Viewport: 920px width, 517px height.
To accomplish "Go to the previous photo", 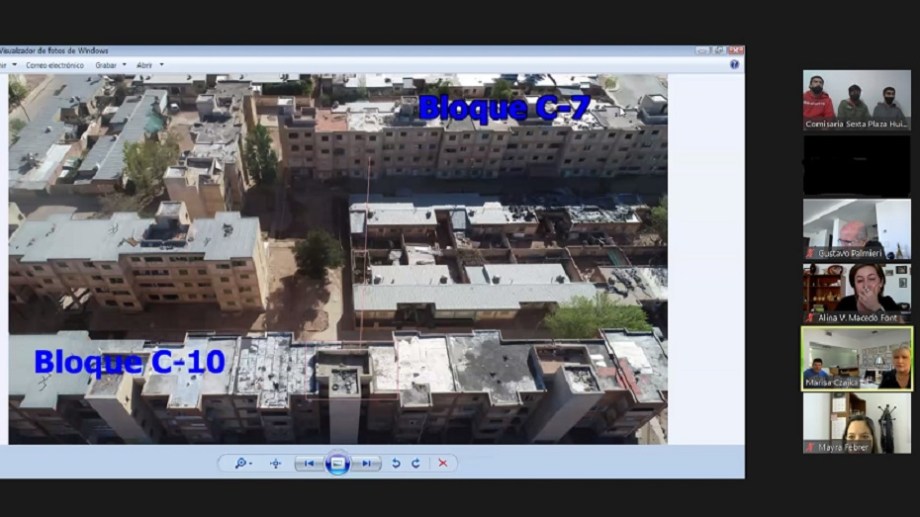I will [x=309, y=464].
